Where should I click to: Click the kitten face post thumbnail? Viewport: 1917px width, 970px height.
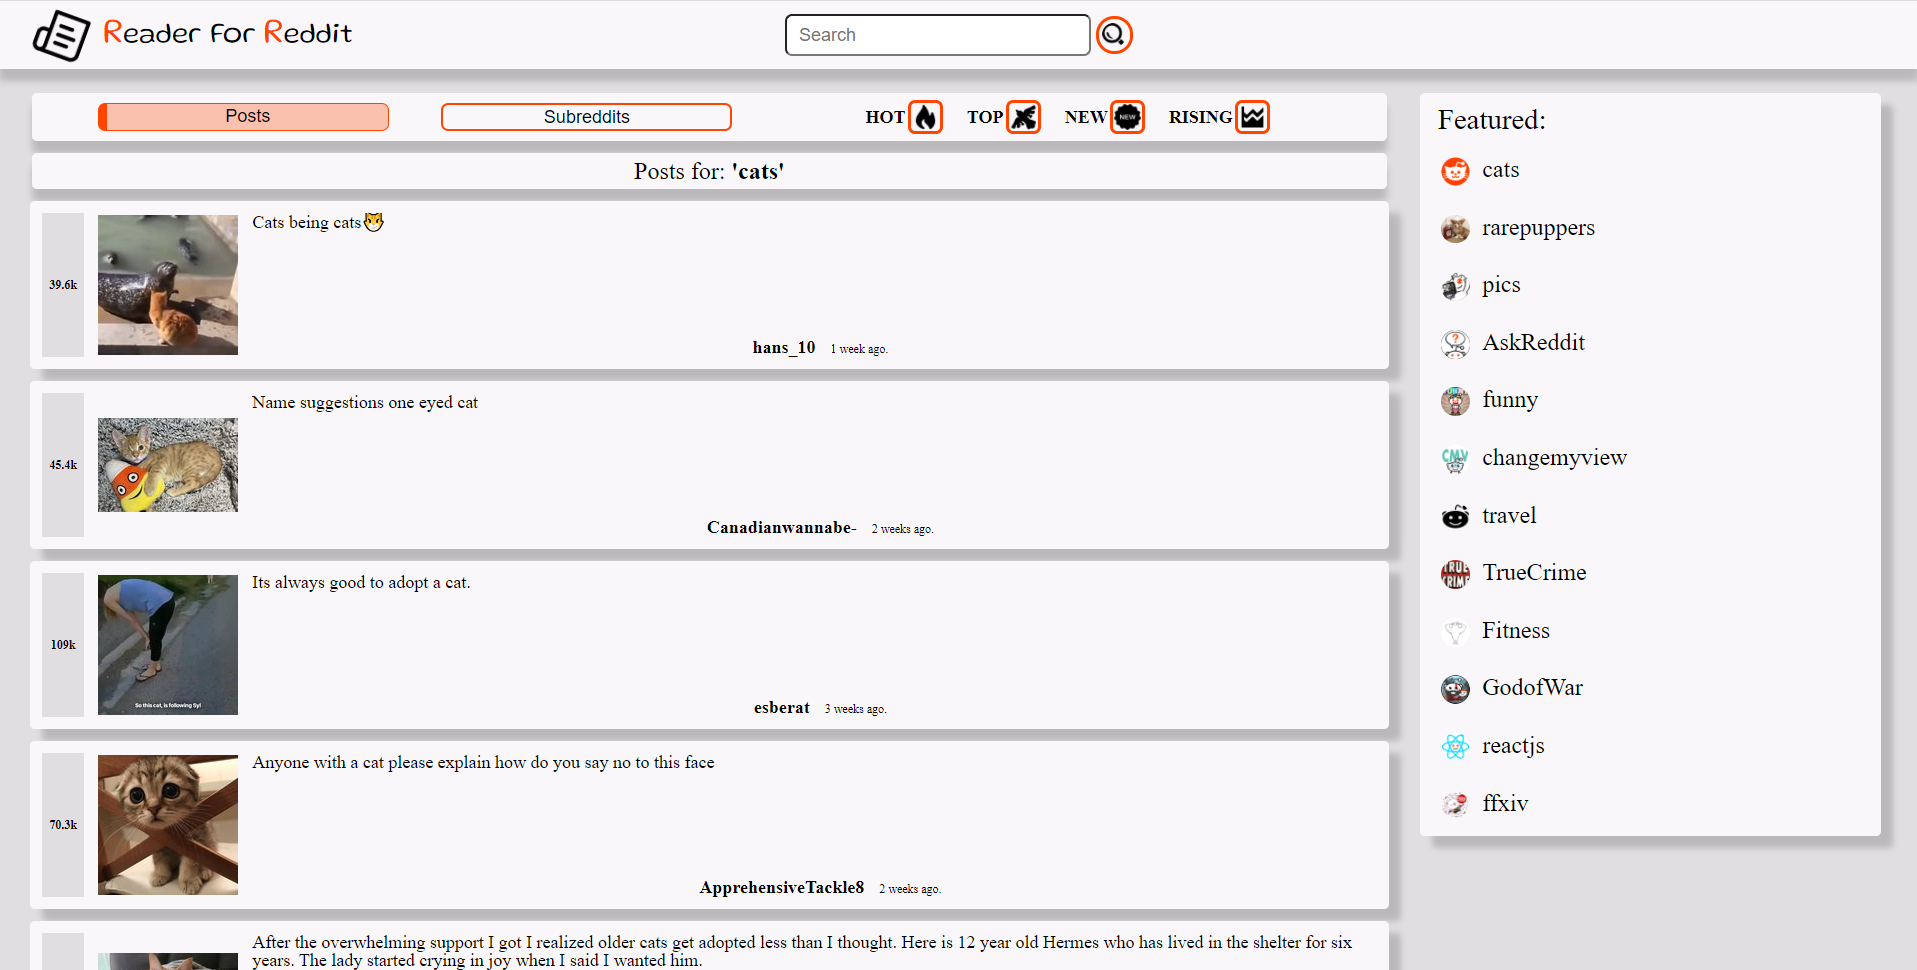pos(168,825)
